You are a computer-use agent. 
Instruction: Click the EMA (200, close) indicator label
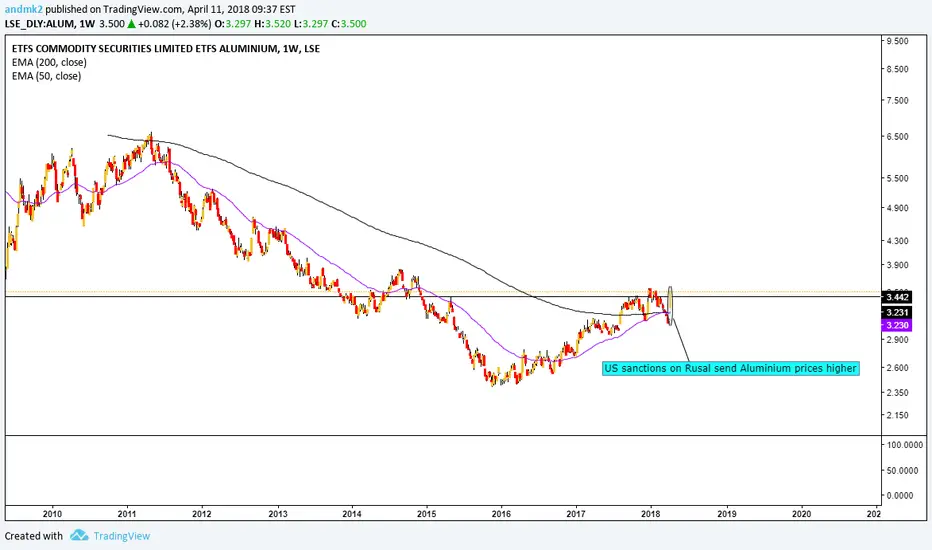click(49, 62)
